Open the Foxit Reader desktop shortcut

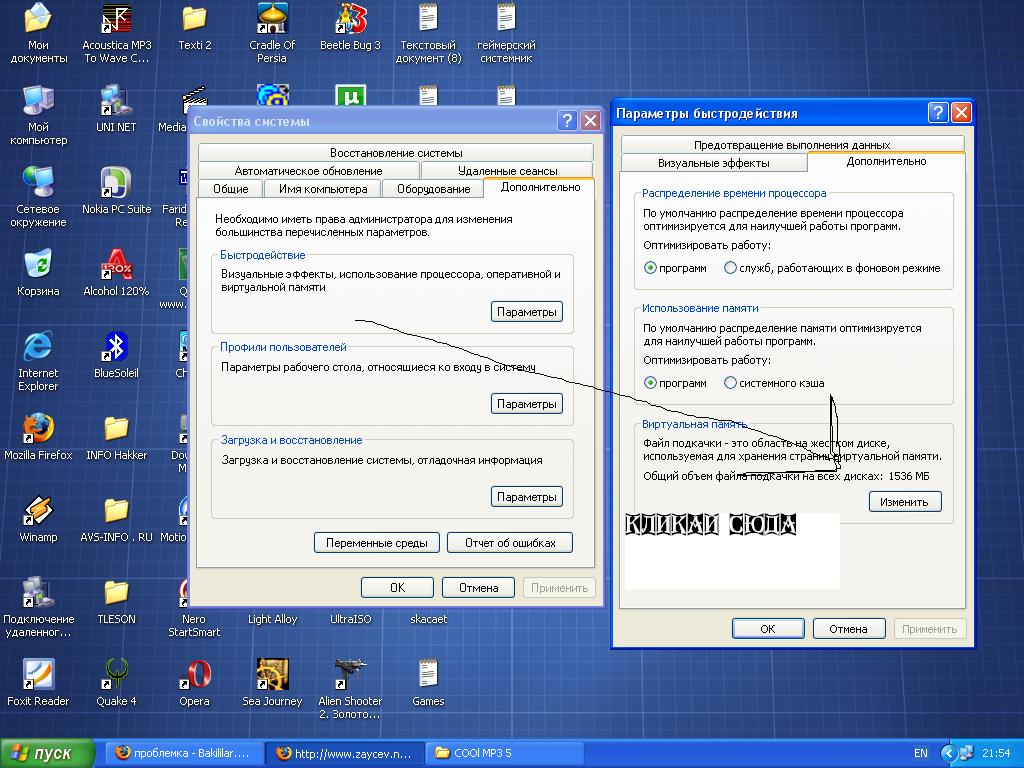pyautogui.click(x=38, y=674)
